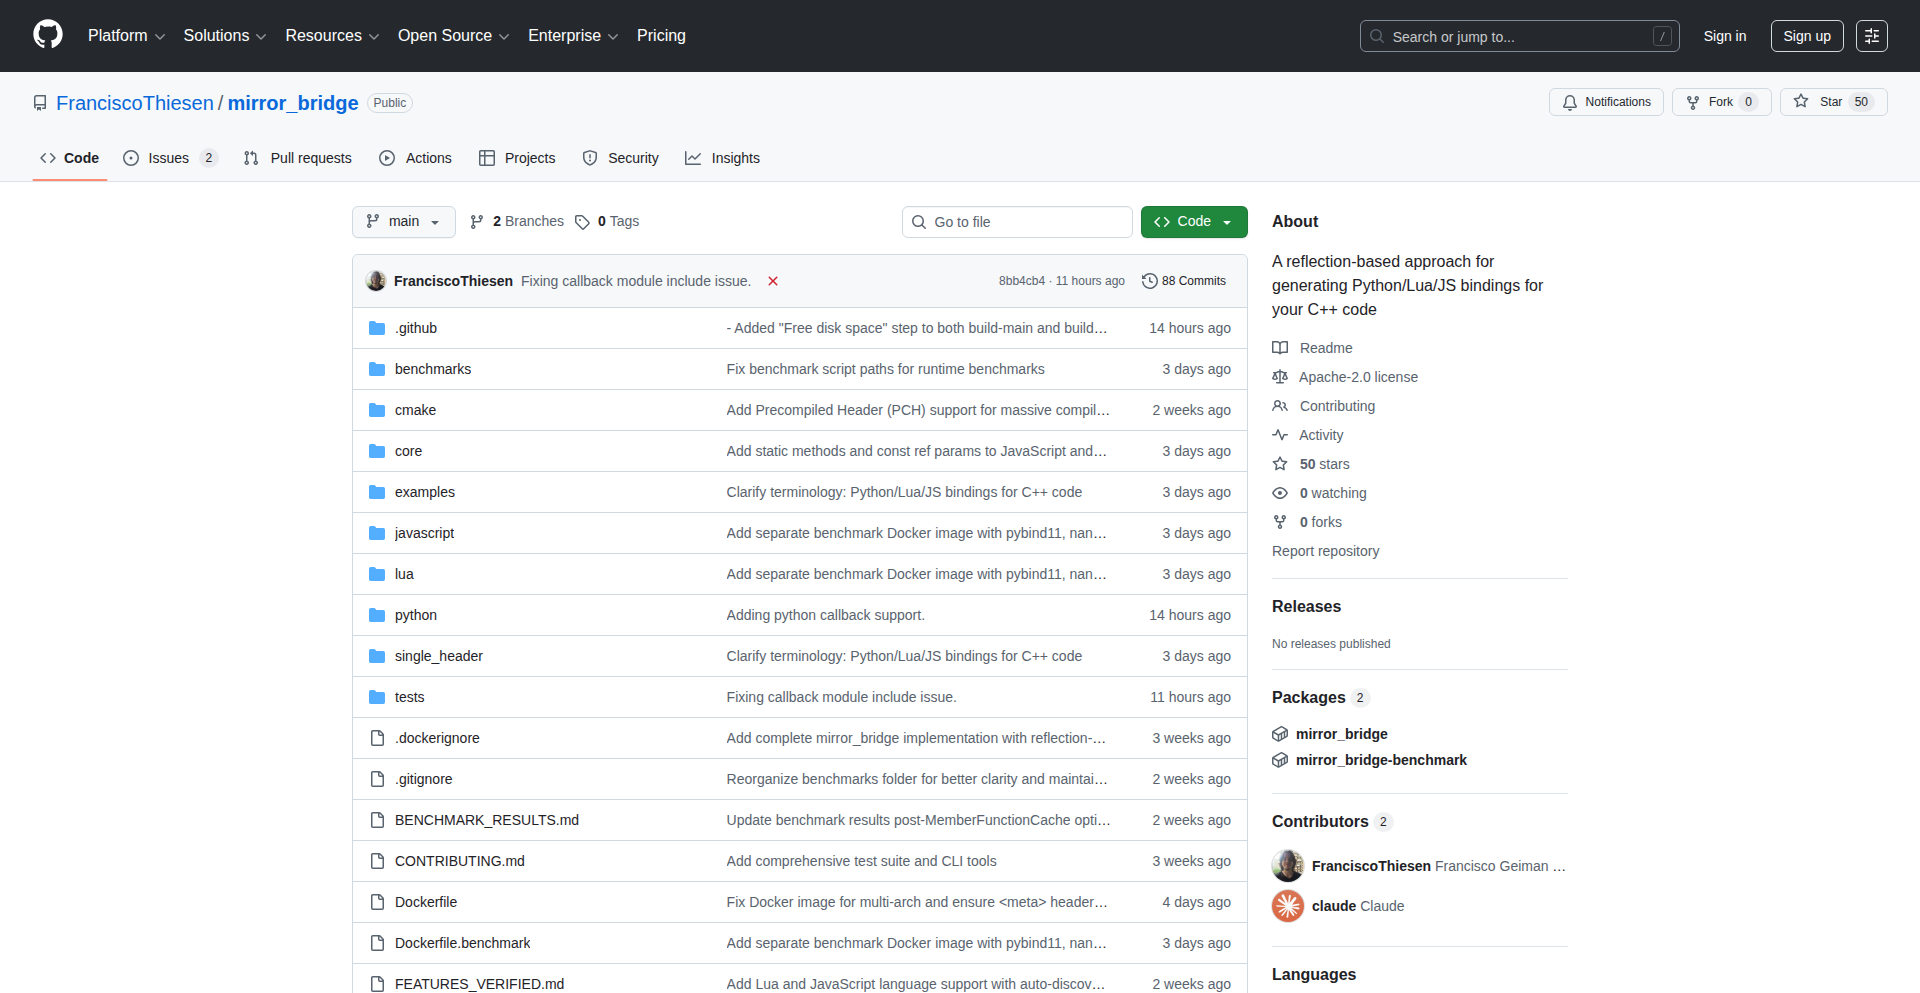This screenshot has height=993, width=1920.
Task: Click the Dockerfile file icon
Action: [x=377, y=902]
